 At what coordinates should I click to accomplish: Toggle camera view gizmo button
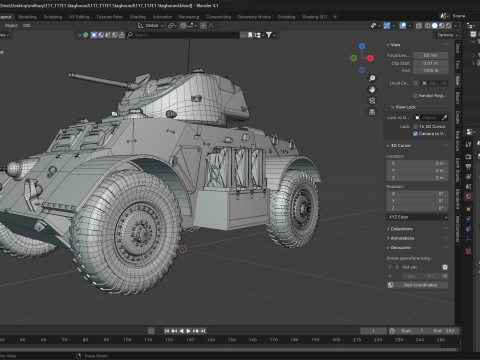coord(372,101)
